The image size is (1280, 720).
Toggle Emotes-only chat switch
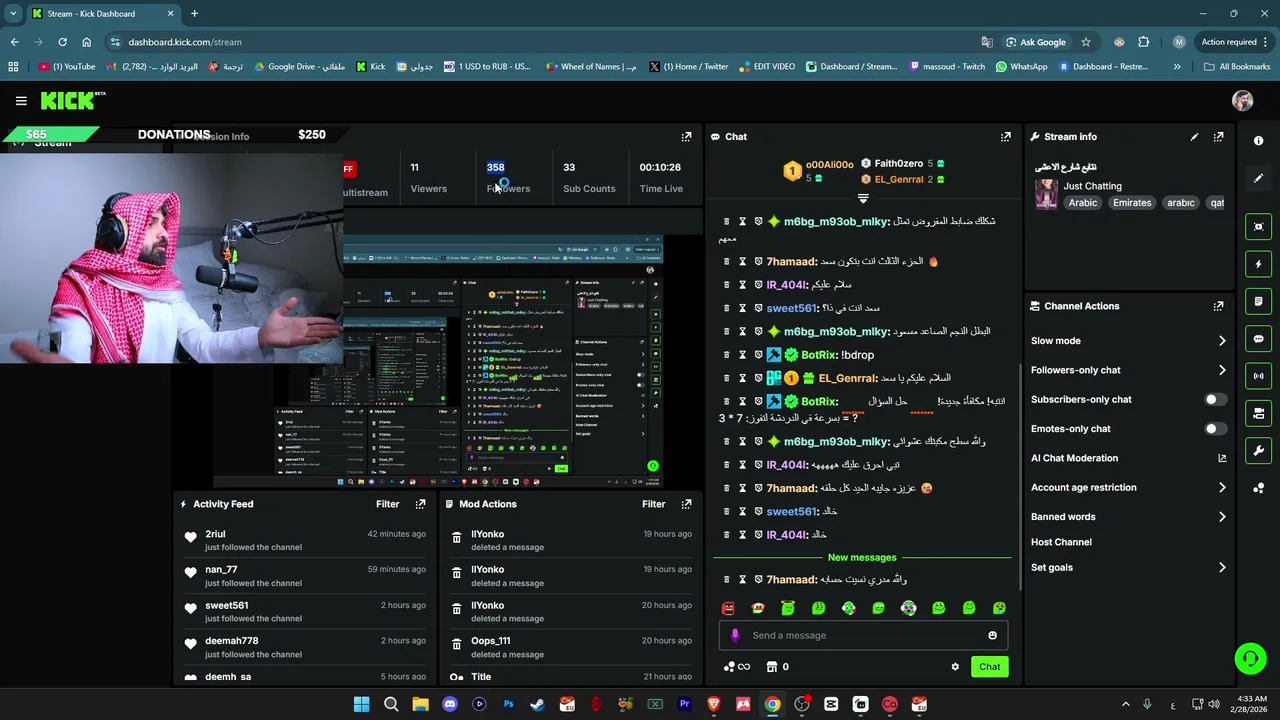pos(1214,429)
